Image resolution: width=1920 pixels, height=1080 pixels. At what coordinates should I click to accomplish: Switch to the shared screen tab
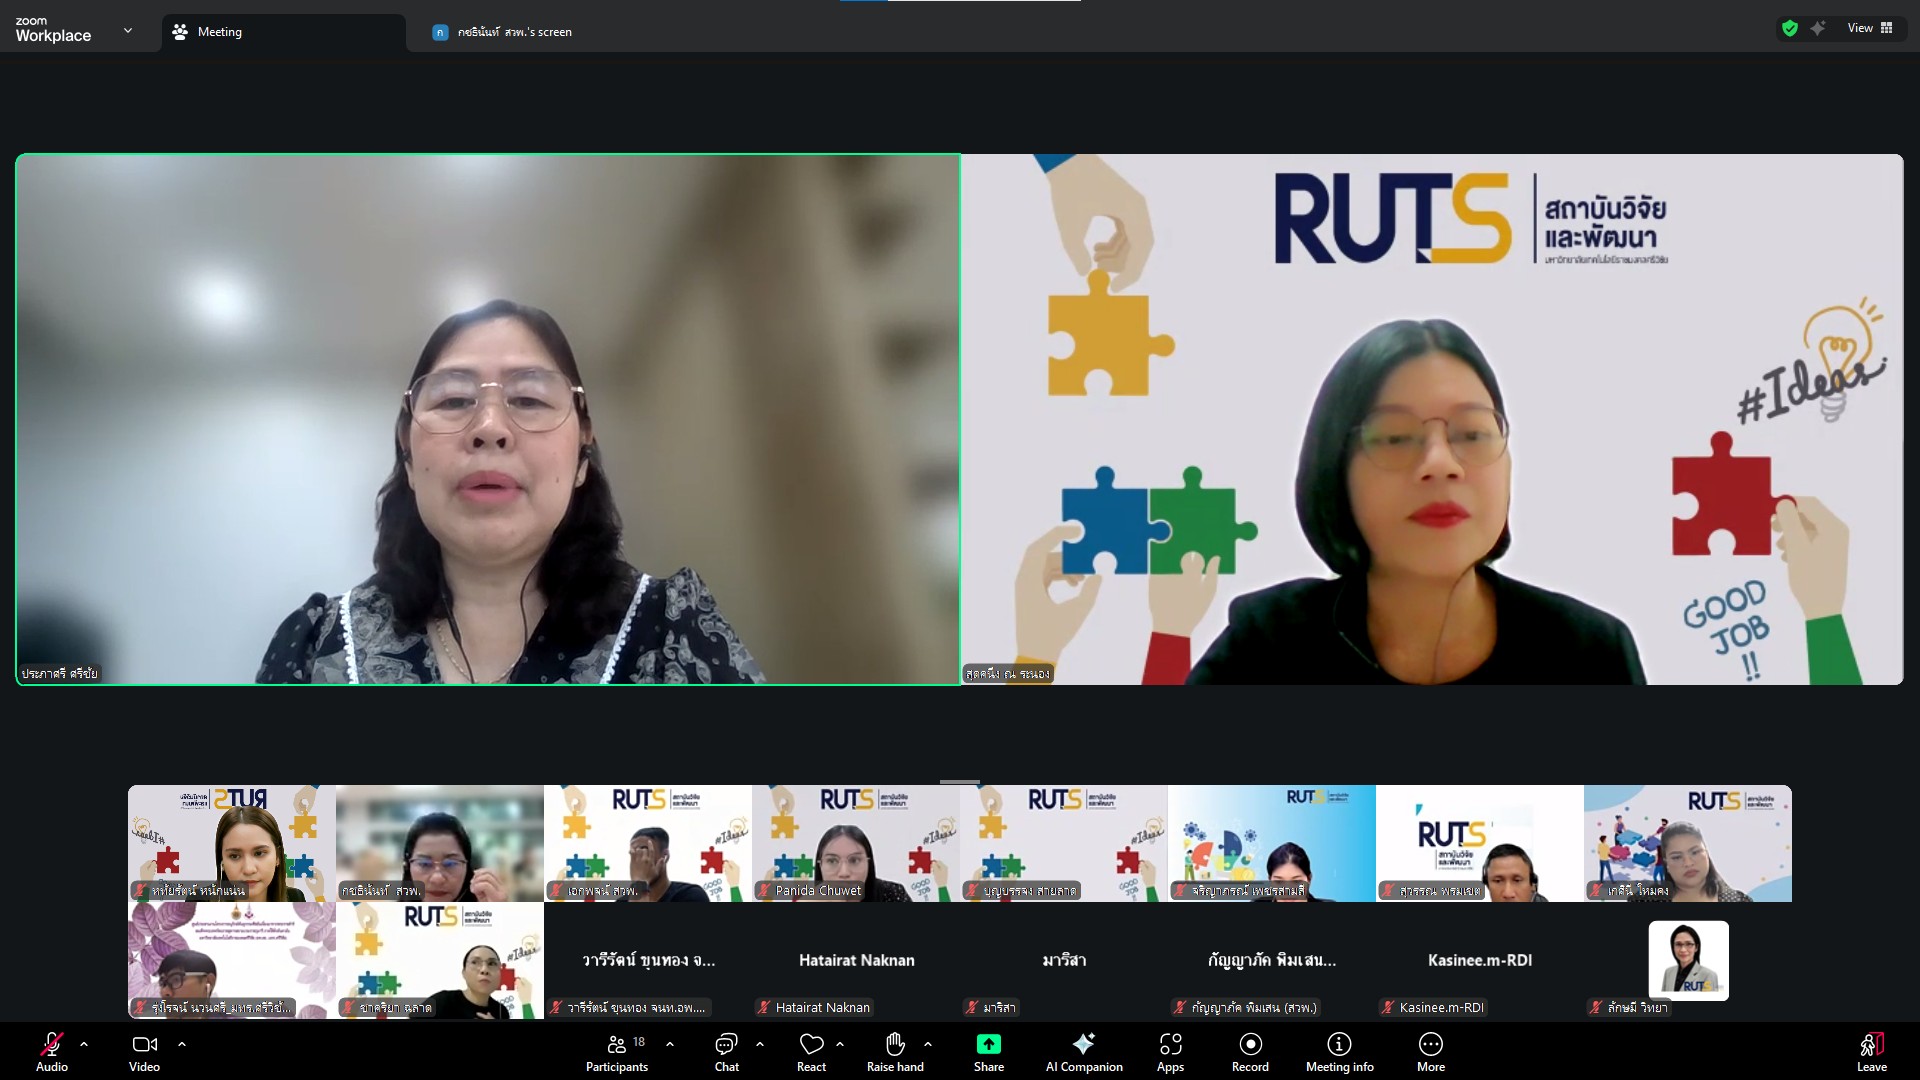(x=514, y=32)
